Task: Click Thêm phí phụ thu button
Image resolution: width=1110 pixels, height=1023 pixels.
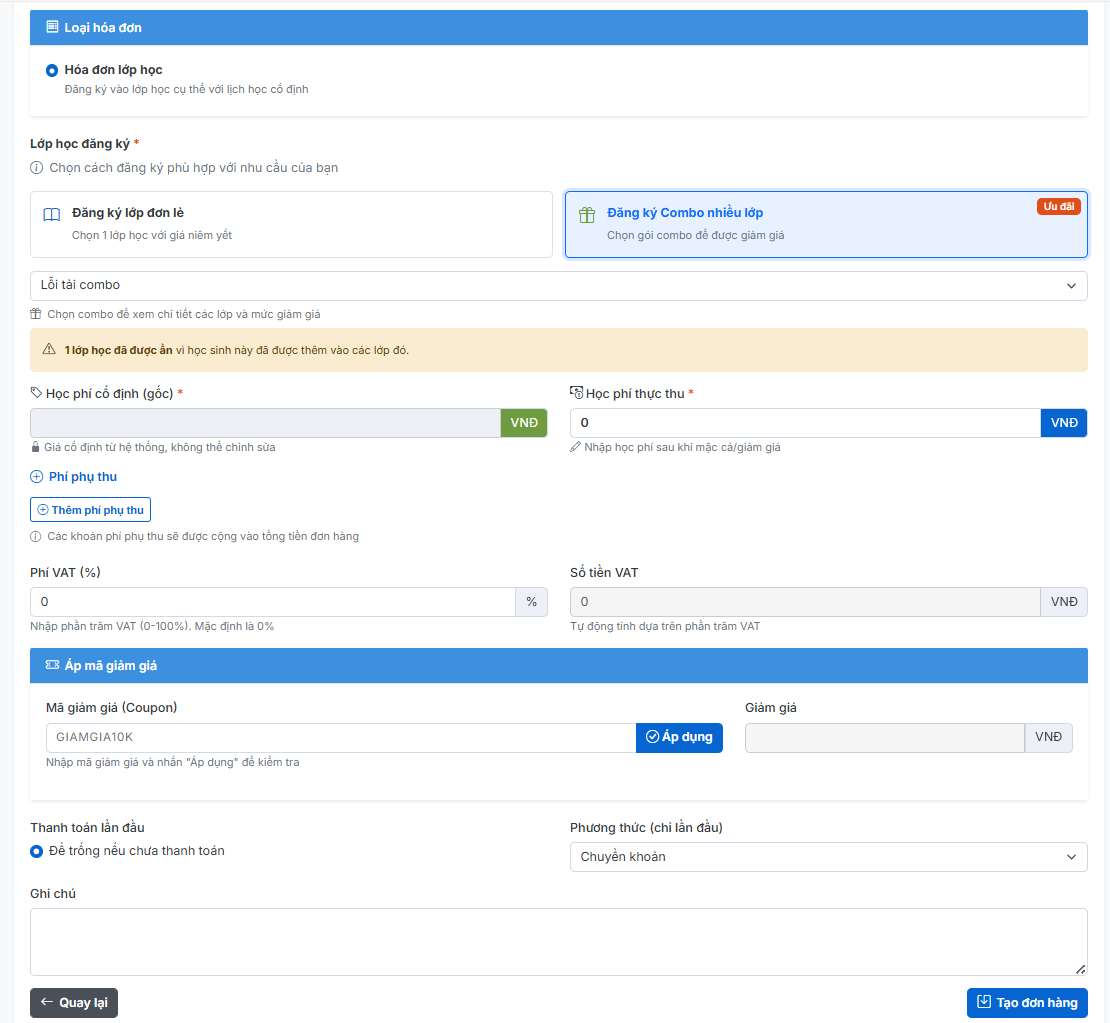Action: point(90,510)
